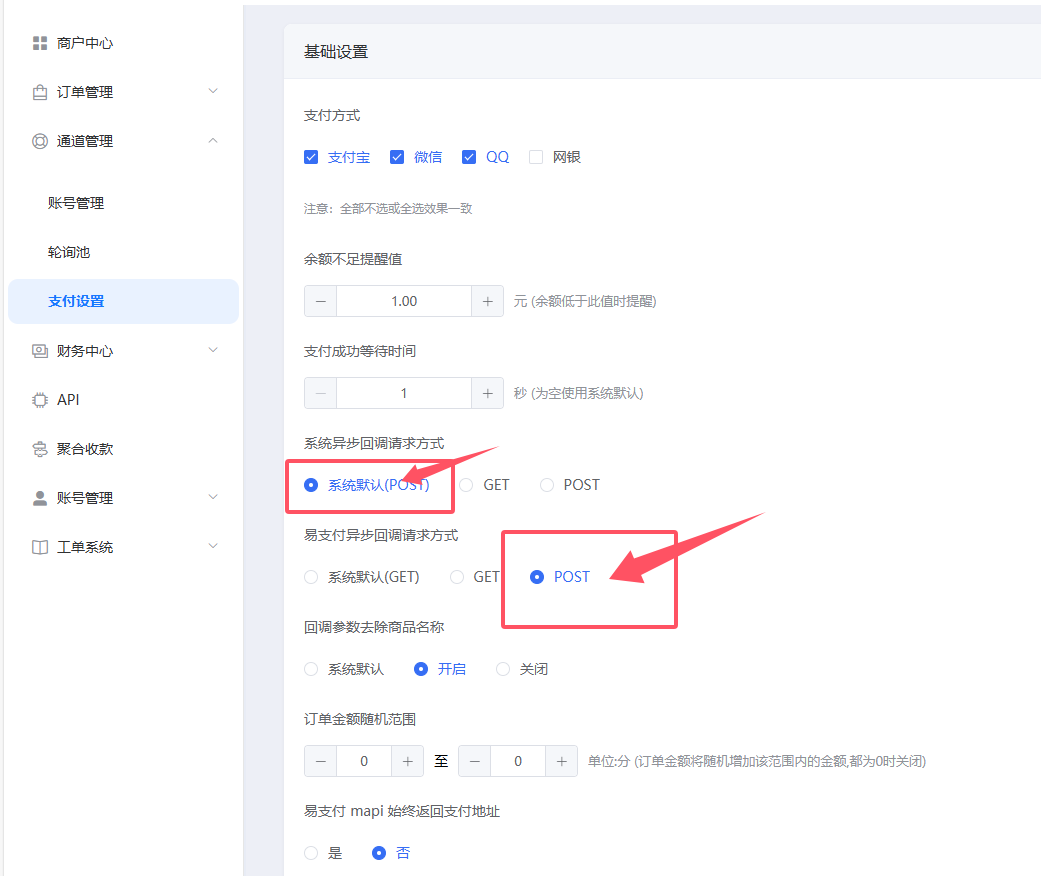Viewport: 1041px width, 876px height.
Task: Navigate to 支付设置 in the sidebar
Action: [74, 301]
